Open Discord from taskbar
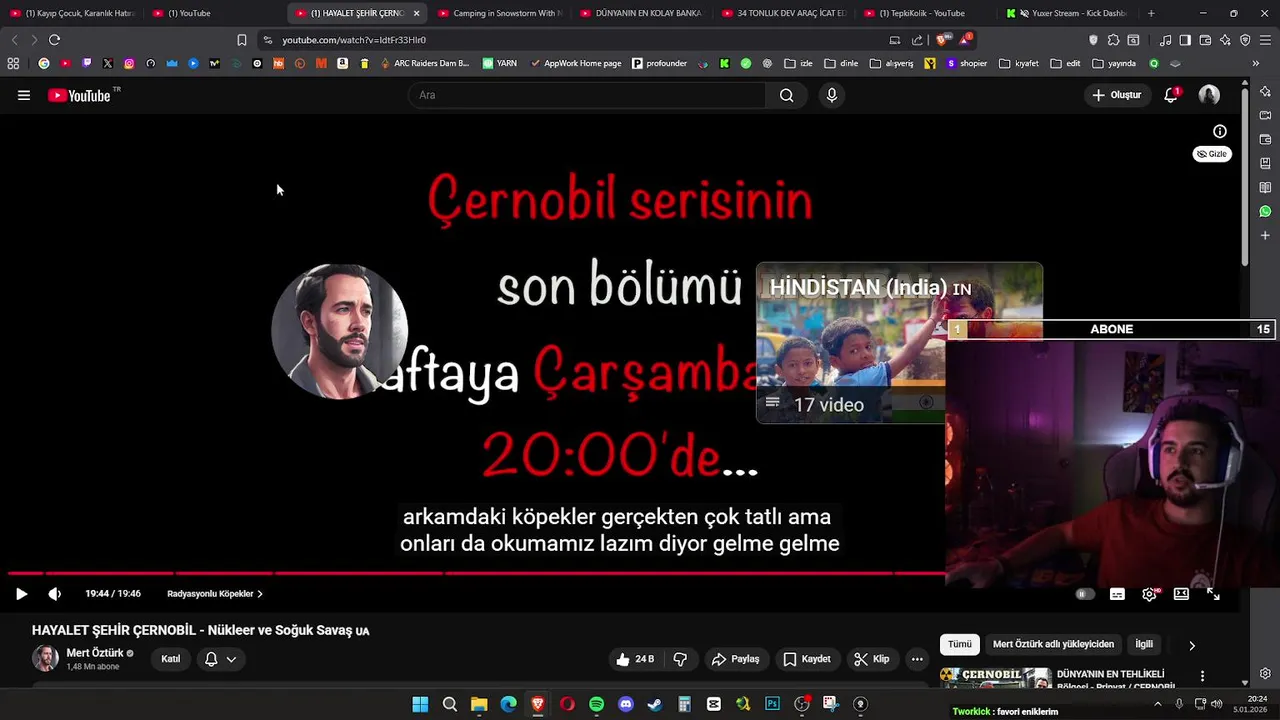1280x720 pixels. (626, 704)
